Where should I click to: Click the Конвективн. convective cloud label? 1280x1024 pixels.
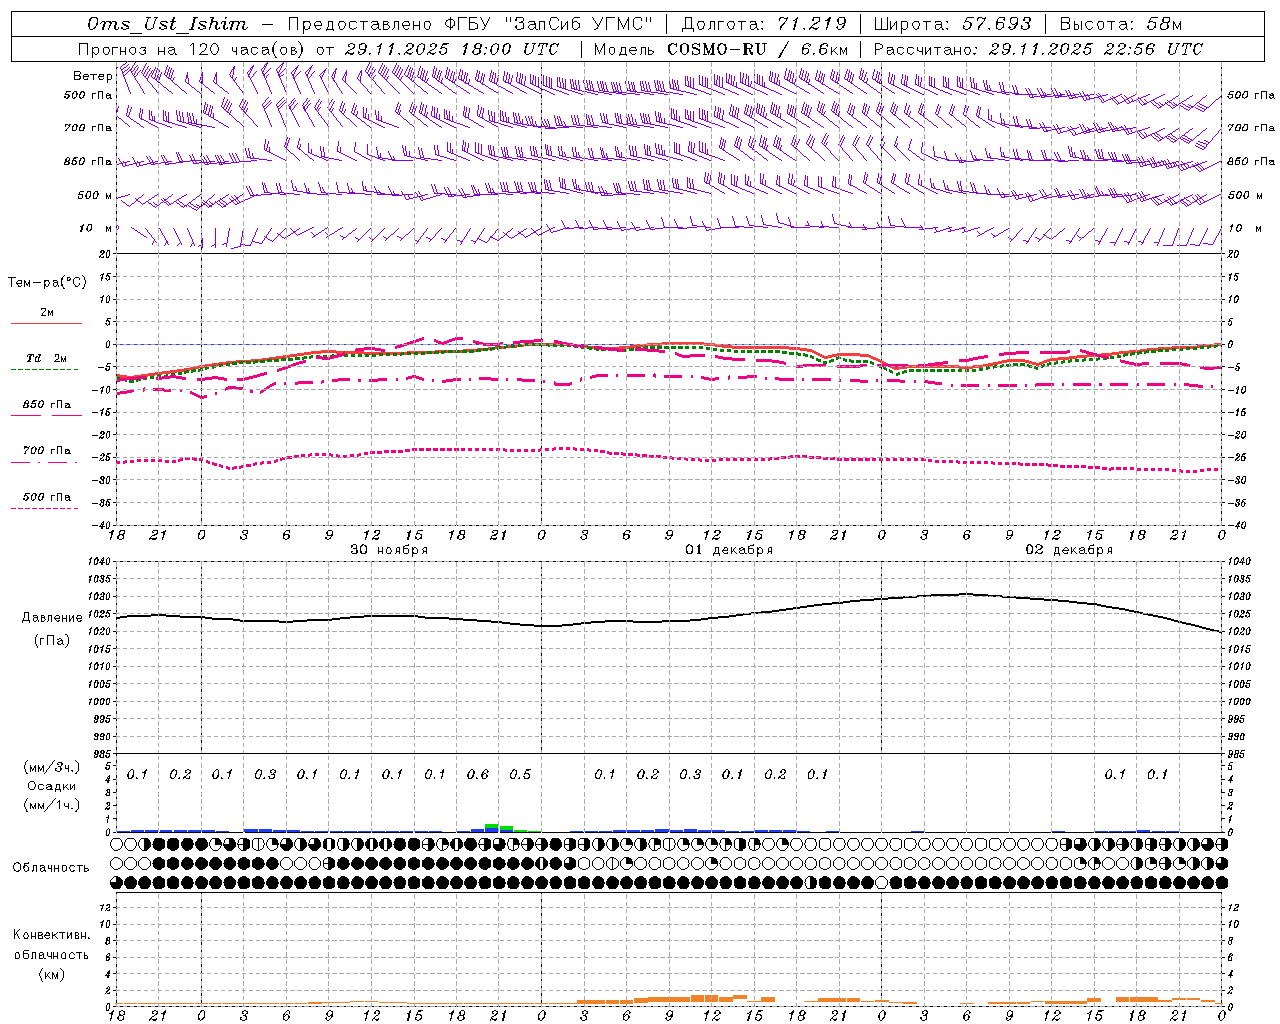(x=51, y=934)
